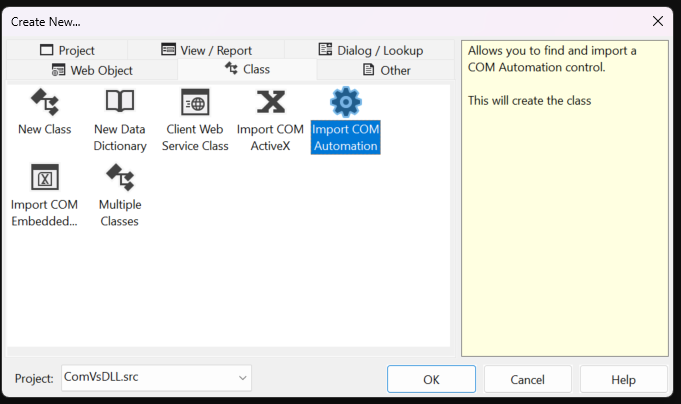Open the View / Report tab
Viewport: 681px width, 404px height.
[206, 50]
